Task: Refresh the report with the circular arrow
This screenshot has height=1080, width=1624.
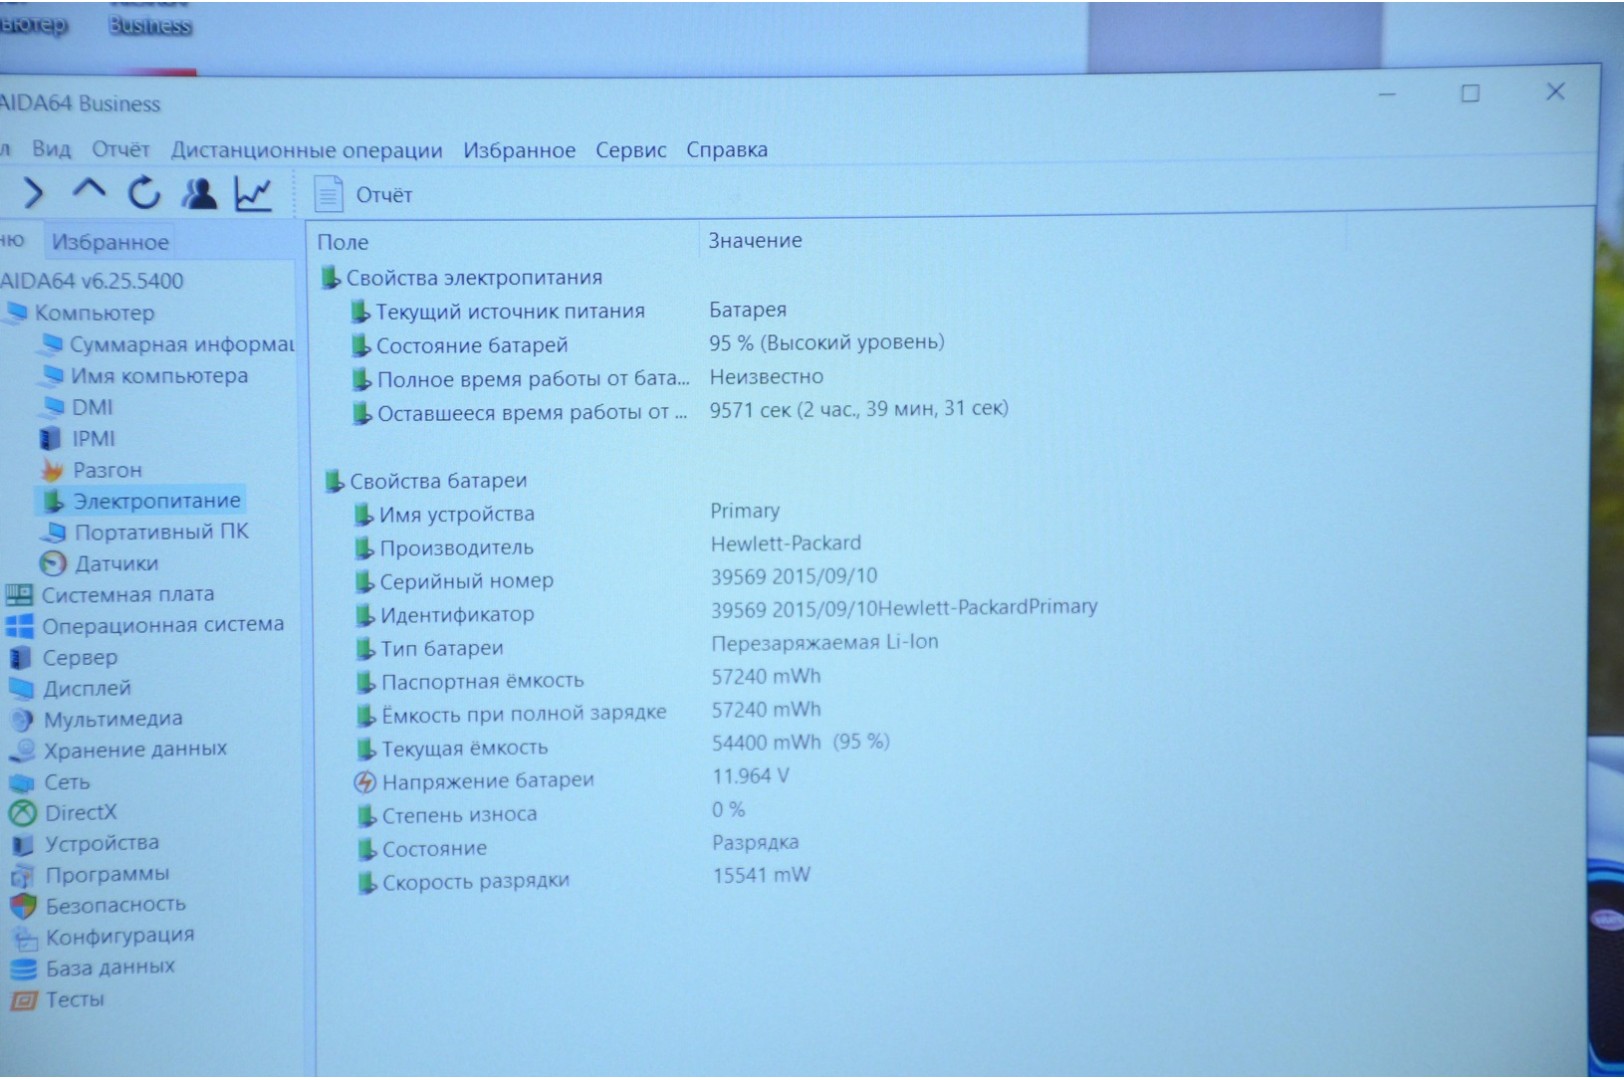Action: coord(144,192)
